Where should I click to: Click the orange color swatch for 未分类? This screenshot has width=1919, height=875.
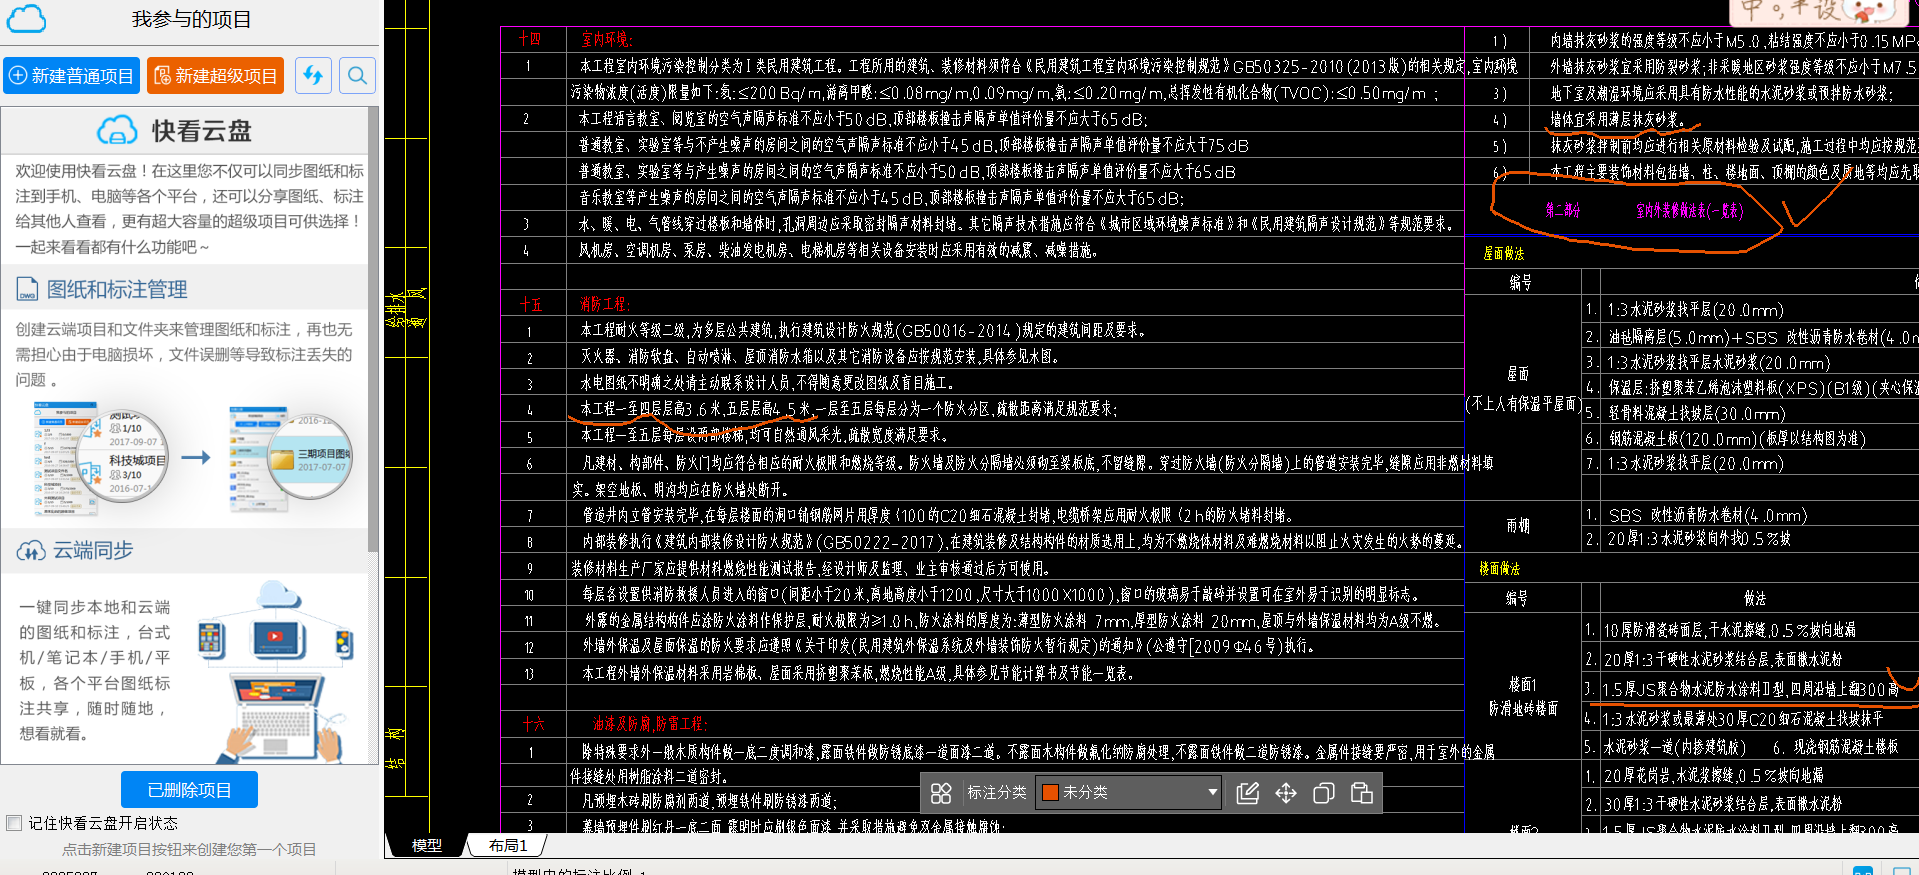(x=1050, y=793)
